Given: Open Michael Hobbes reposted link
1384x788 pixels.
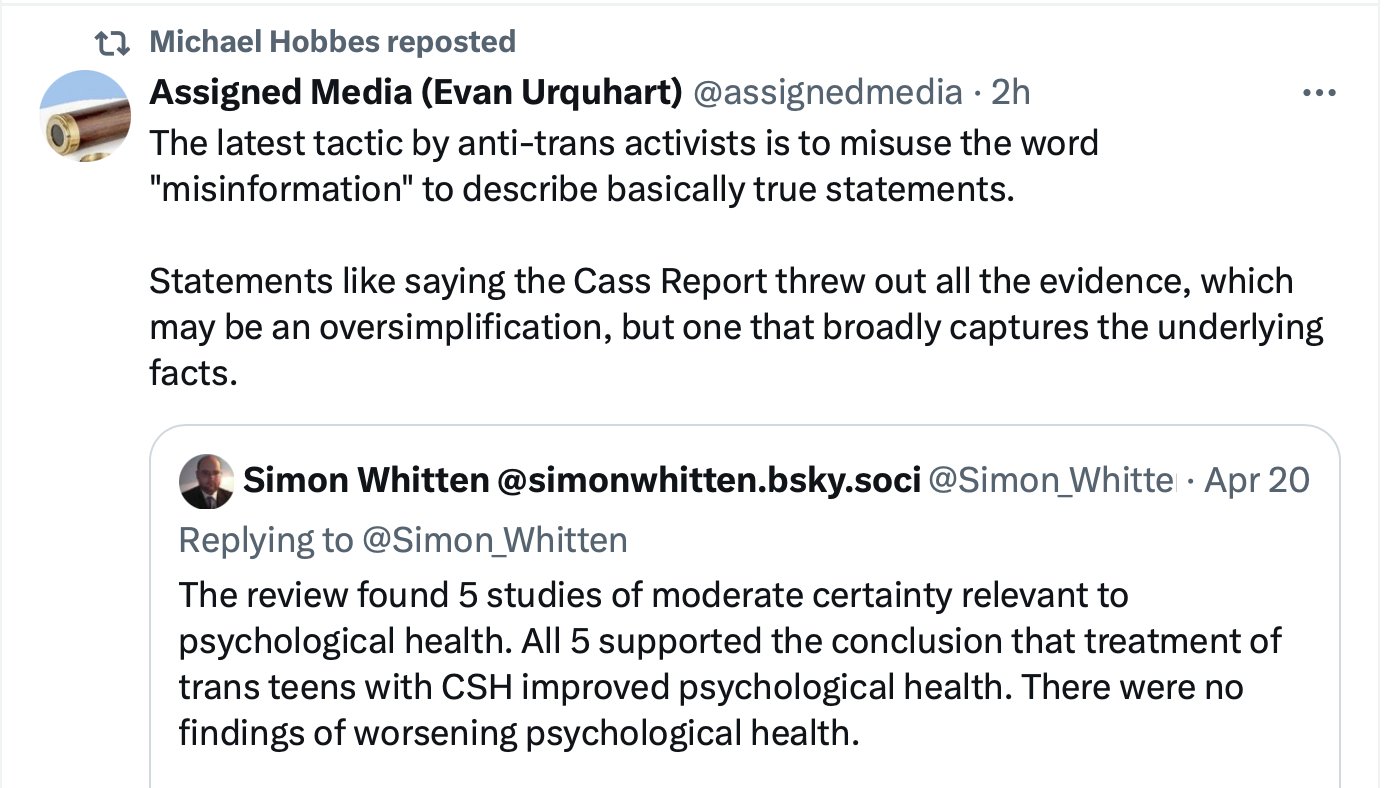Looking at the screenshot, I should point(332,42).
